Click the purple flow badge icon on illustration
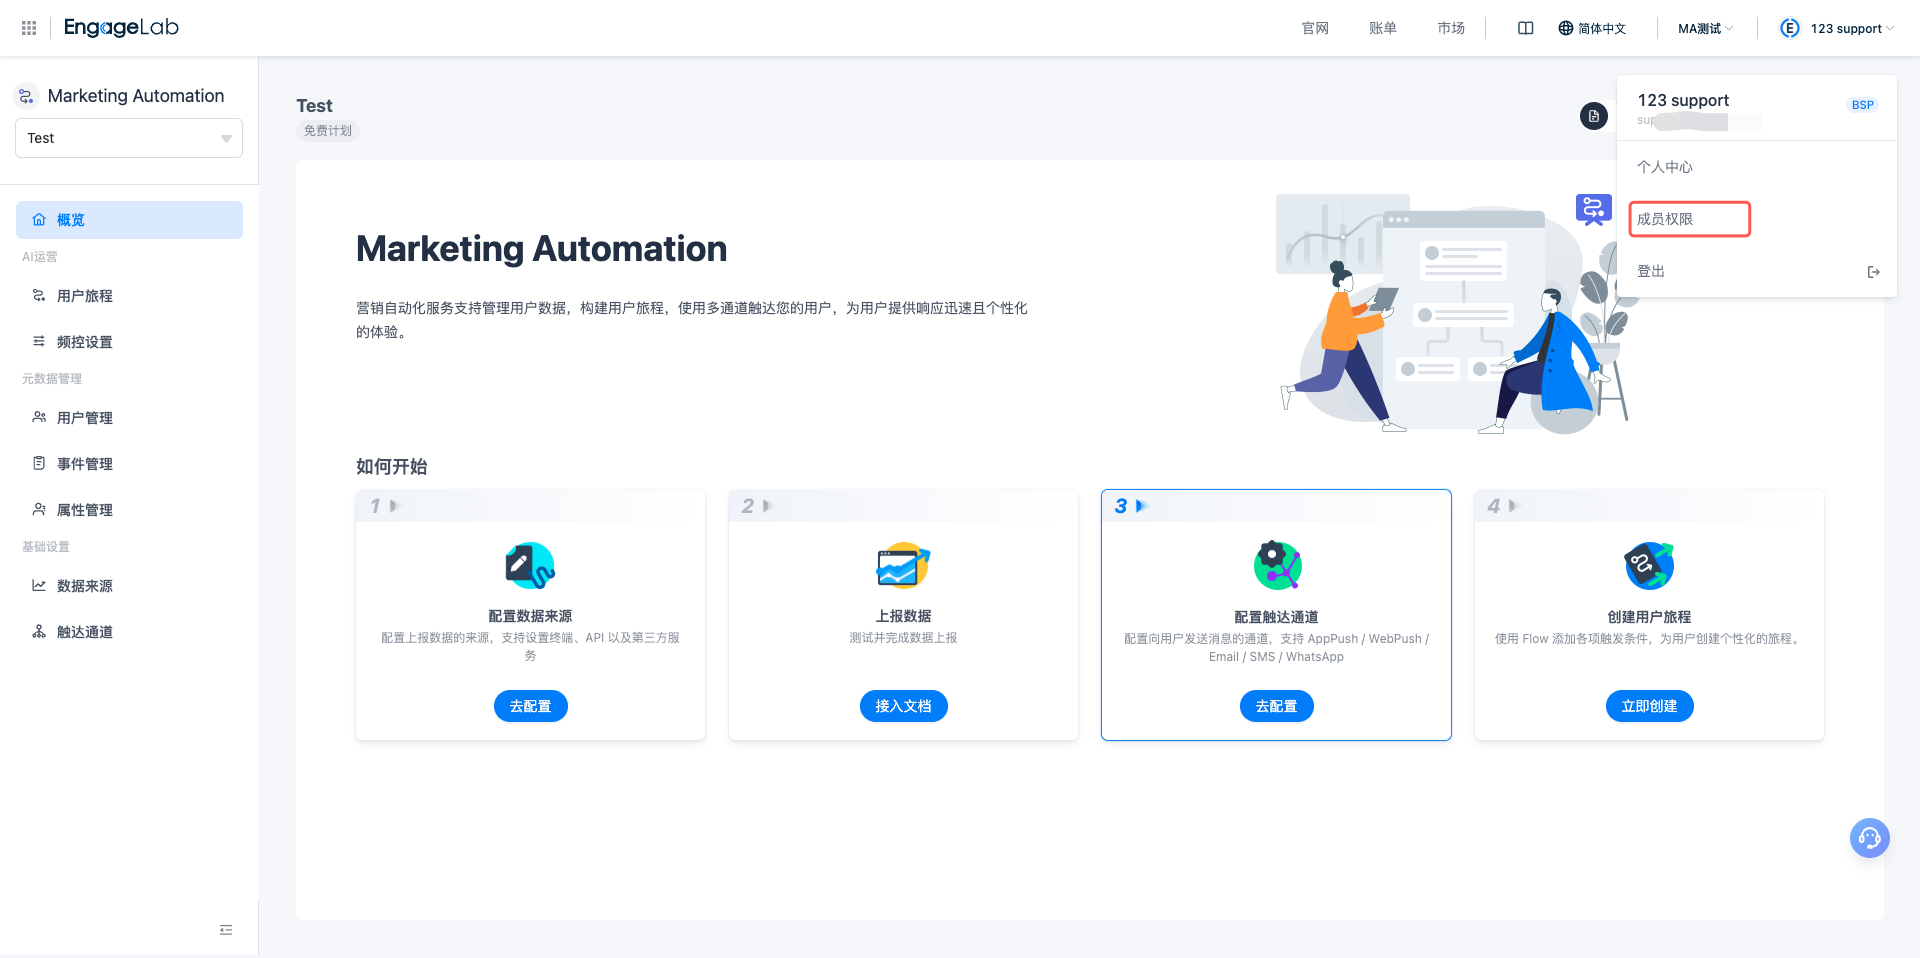The height and width of the screenshot is (958, 1920). click(1594, 209)
